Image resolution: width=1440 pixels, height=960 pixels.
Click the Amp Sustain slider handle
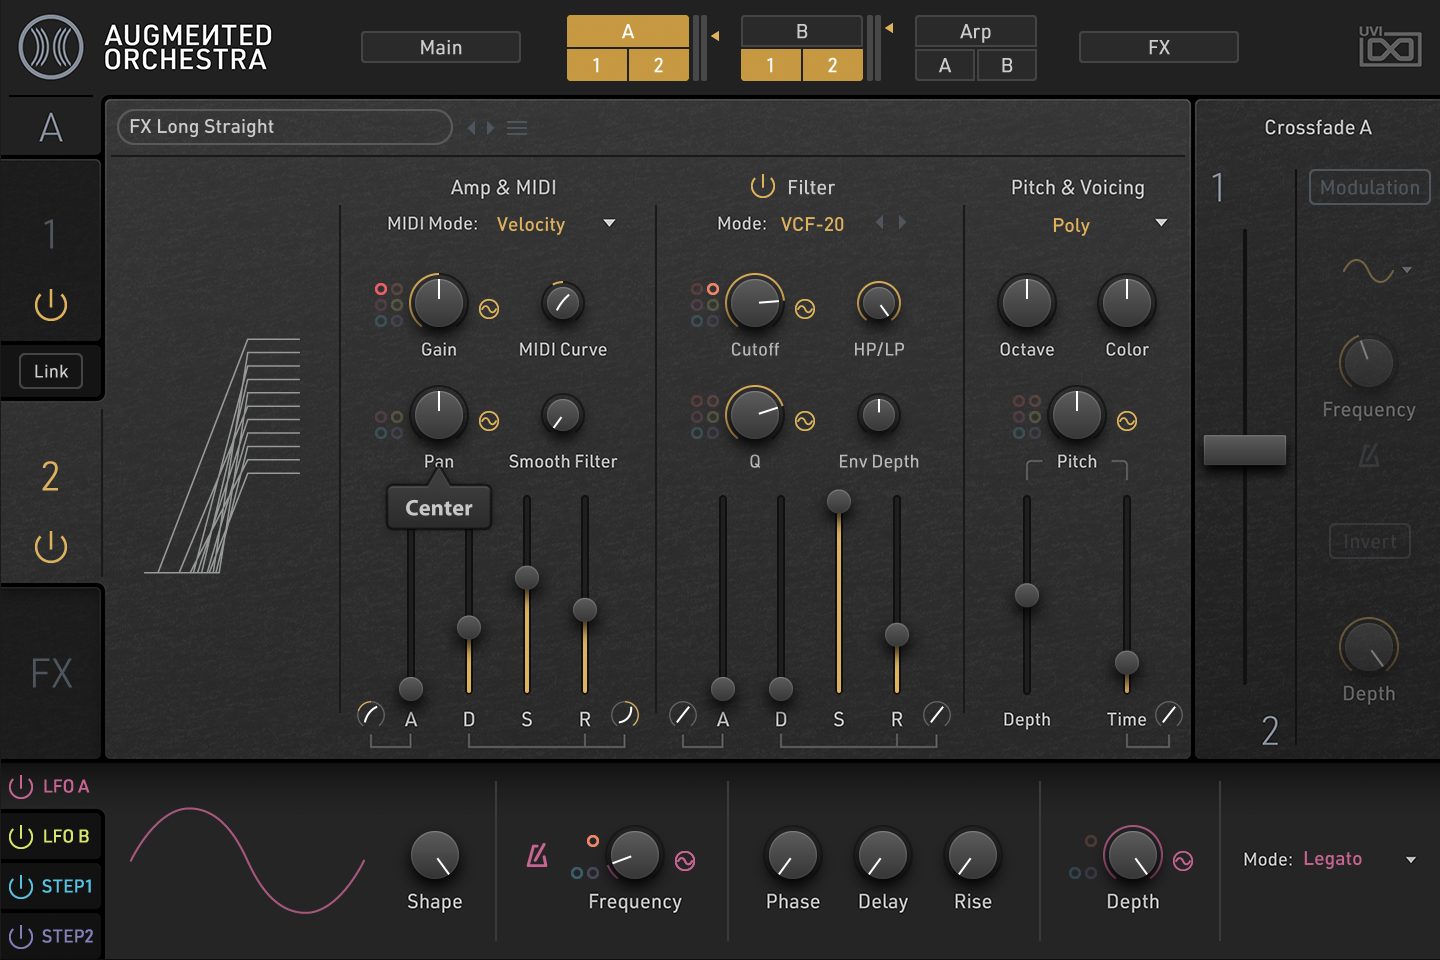(527, 577)
